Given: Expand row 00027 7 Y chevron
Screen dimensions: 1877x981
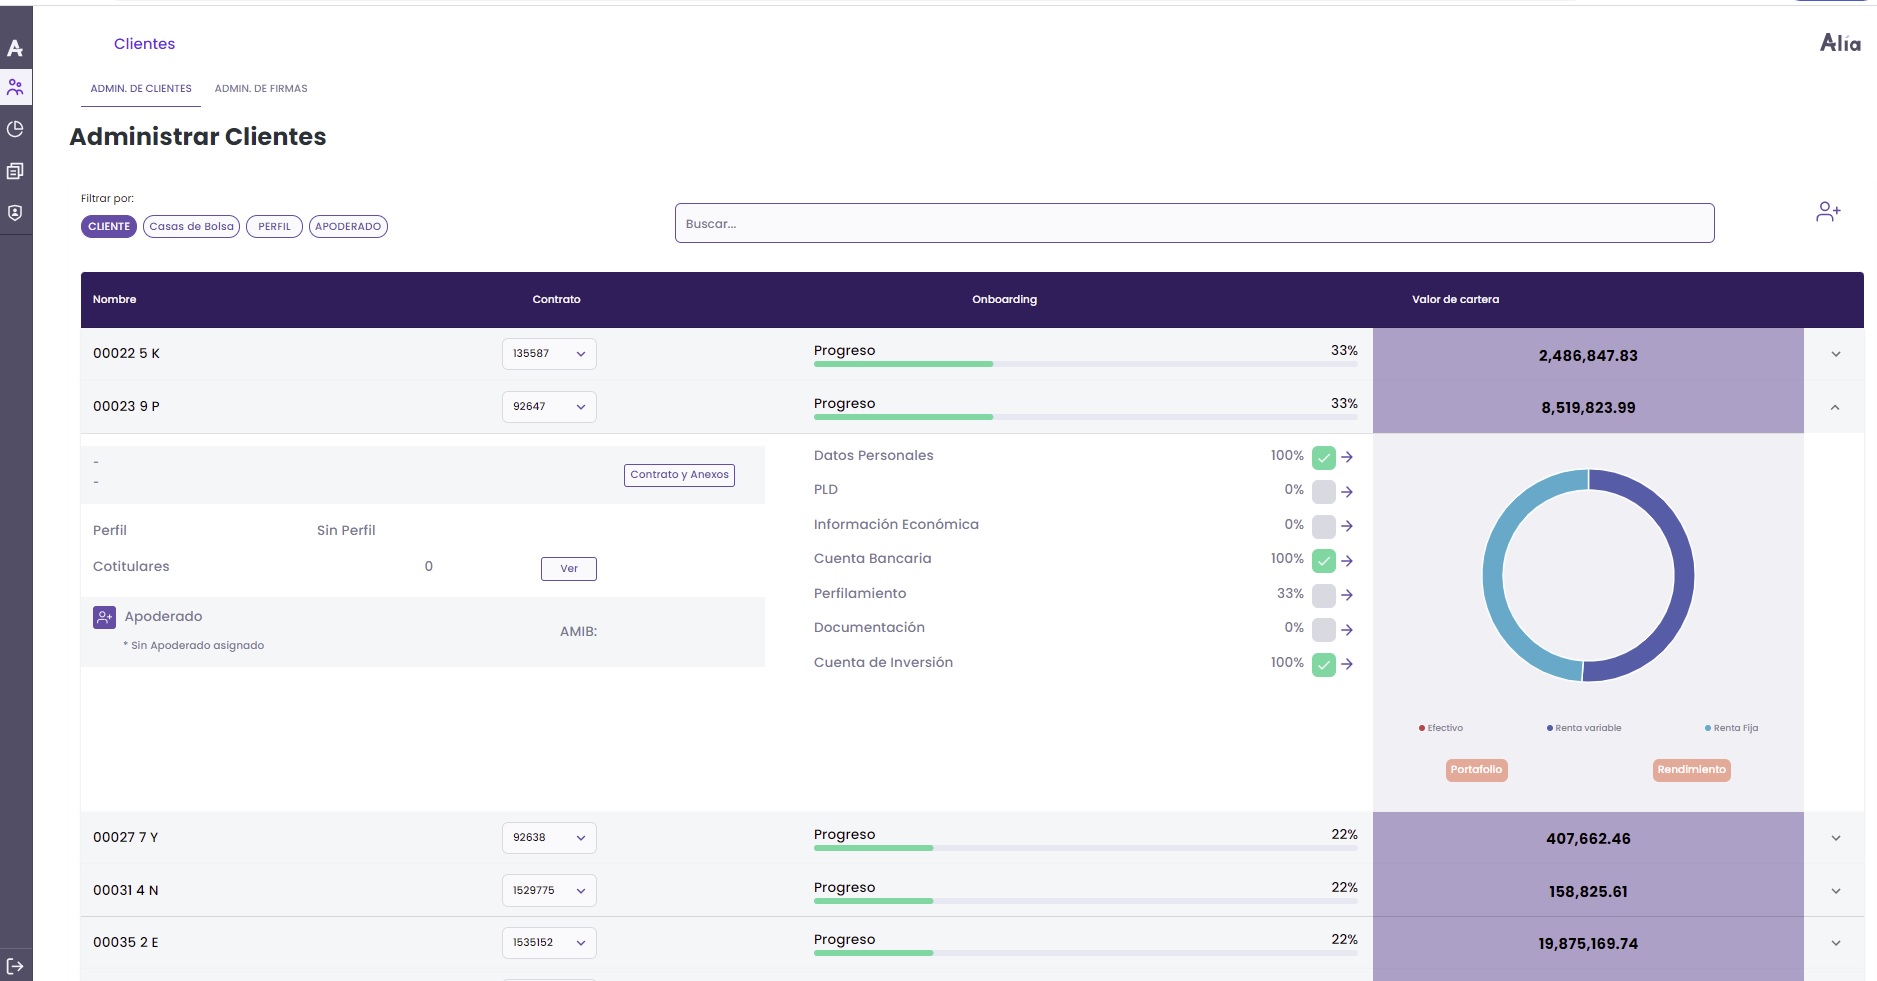Looking at the screenshot, I should coord(1836,839).
